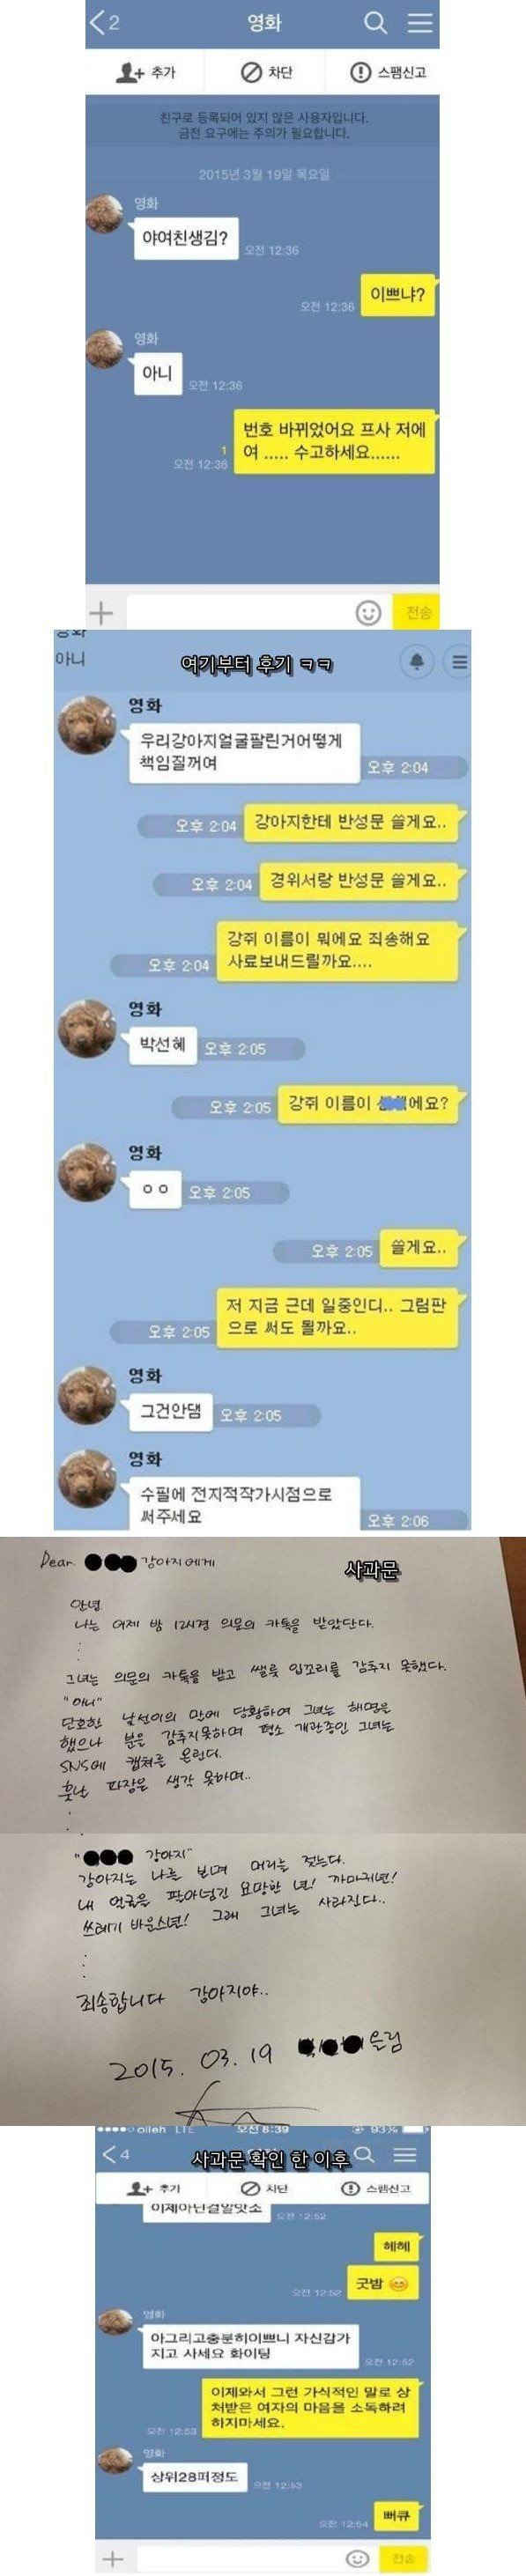Open hamburger menu in top chat header
This screenshot has width=526, height=2576.
420,22
